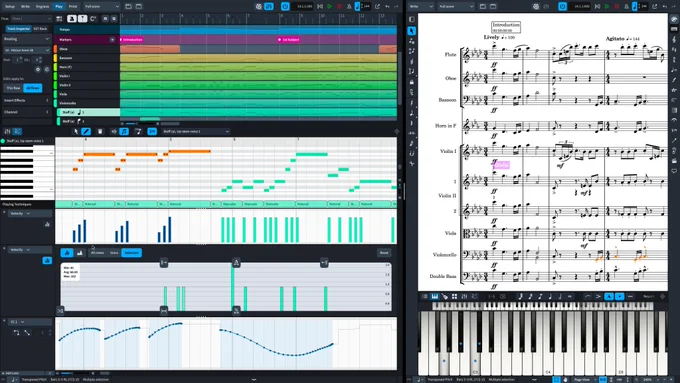The image size is (680, 383).
Task: Switch to Write mode tab
Action: coord(25,7)
